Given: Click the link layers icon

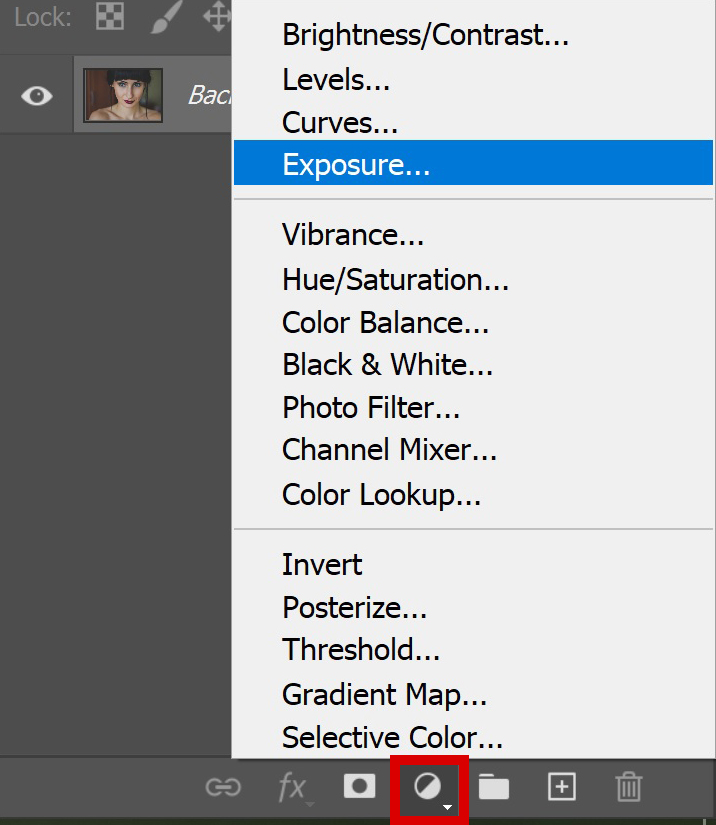Looking at the screenshot, I should click(223, 787).
